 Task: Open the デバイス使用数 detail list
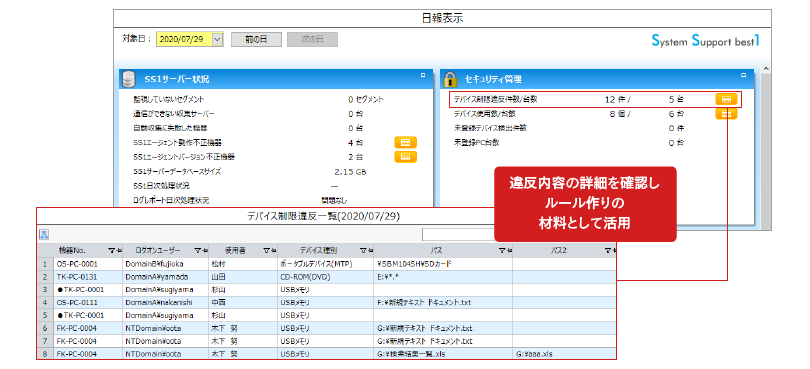[726, 114]
